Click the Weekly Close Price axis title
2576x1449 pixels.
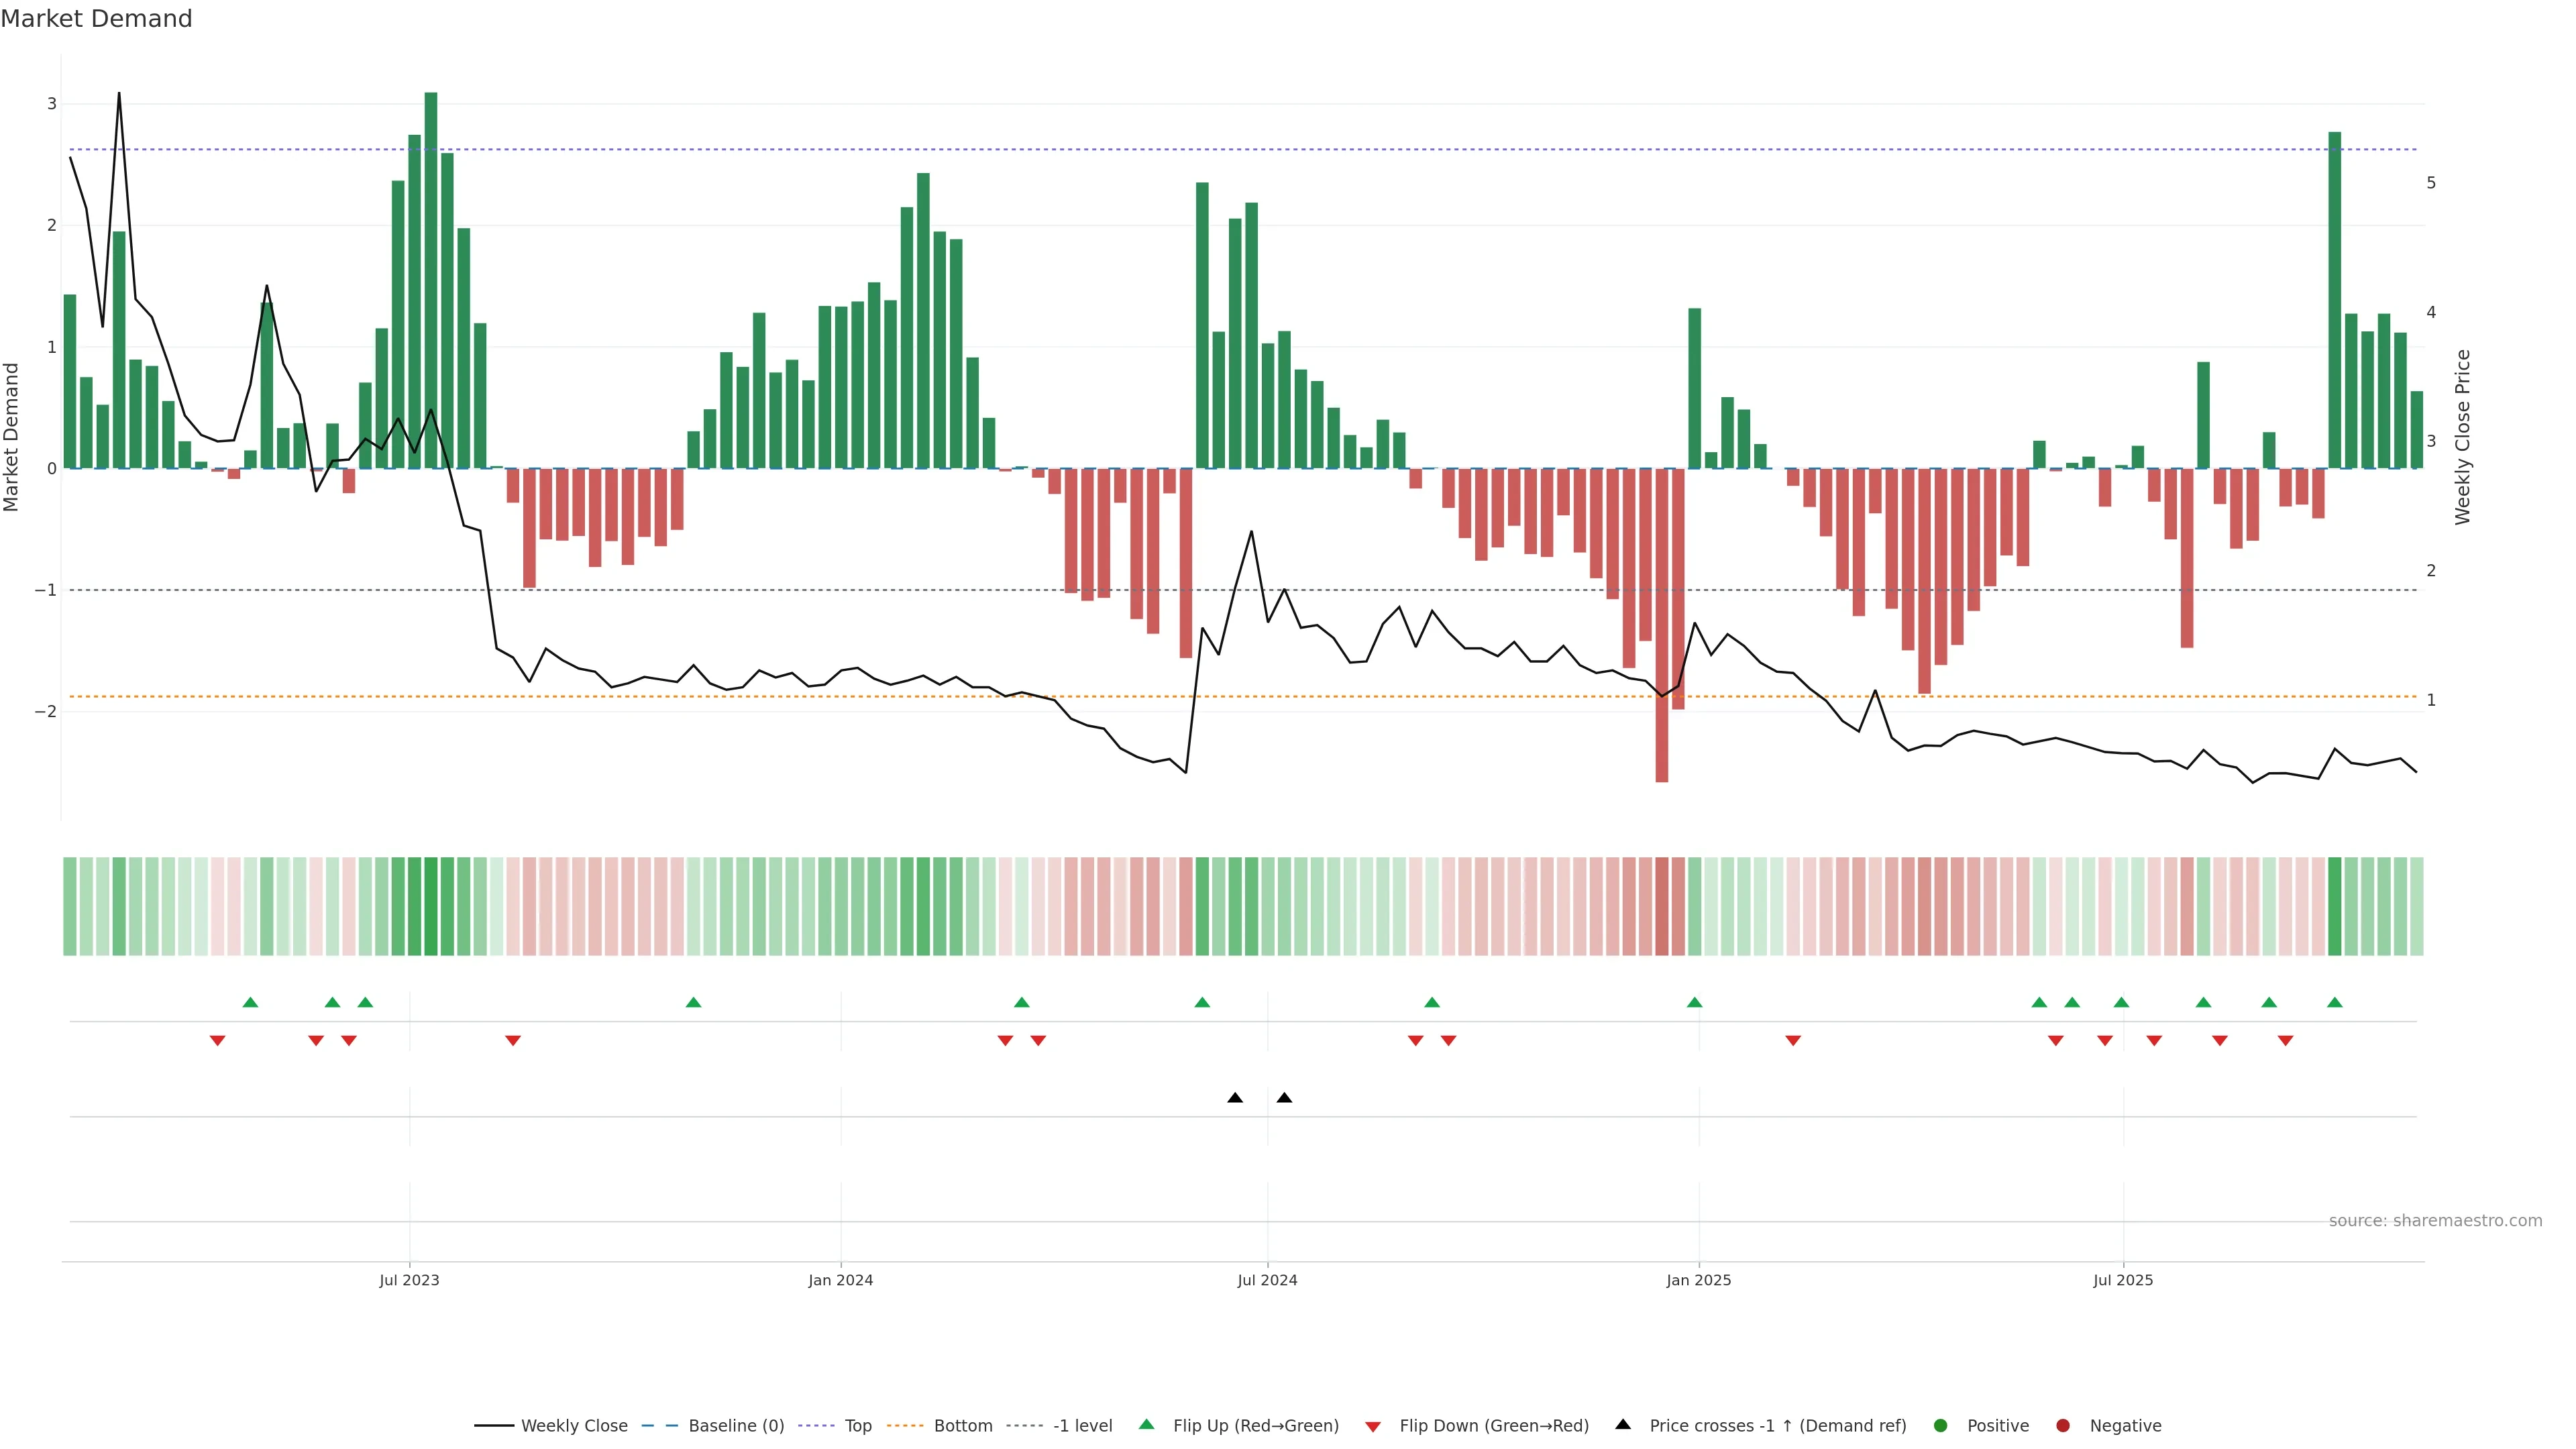(2462, 437)
